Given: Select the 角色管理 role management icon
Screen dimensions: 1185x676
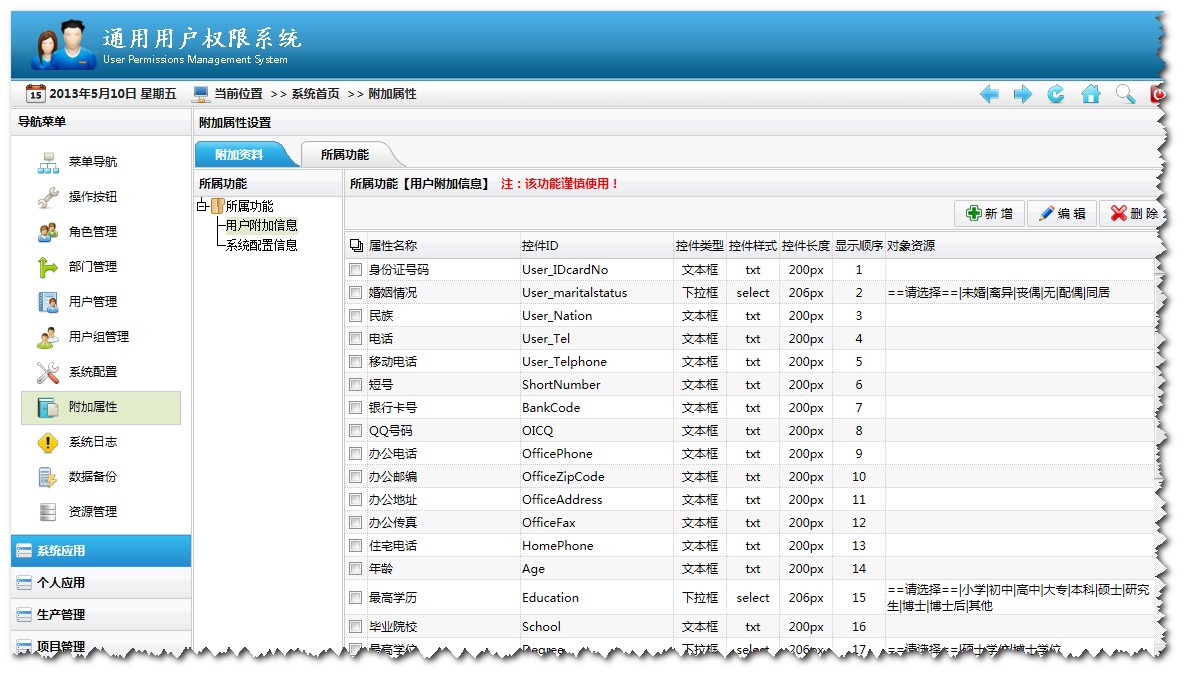Looking at the screenshot, I should click(x=48, y=231).
